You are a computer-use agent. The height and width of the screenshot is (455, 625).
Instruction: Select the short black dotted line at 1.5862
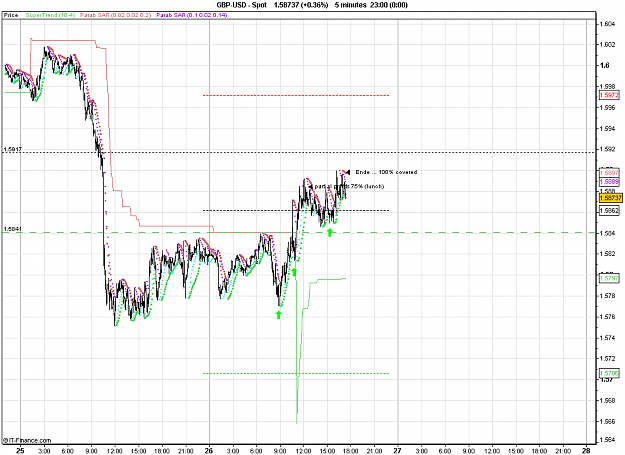tap(296, 210)
